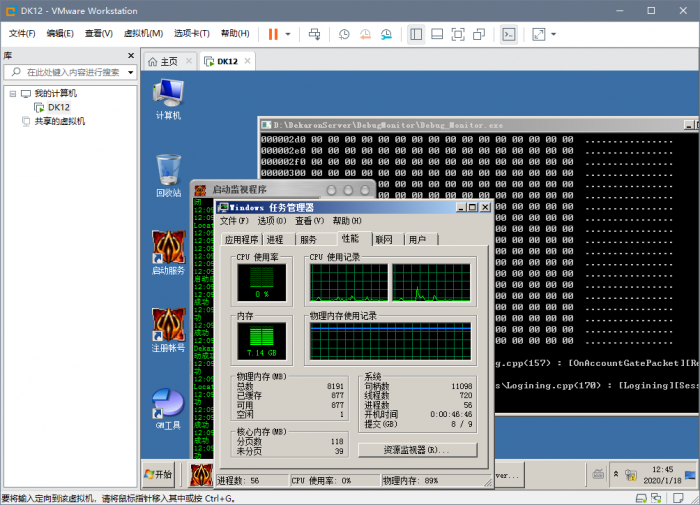Open Task Manager 选项(O) menu

(x=271, y=221)
